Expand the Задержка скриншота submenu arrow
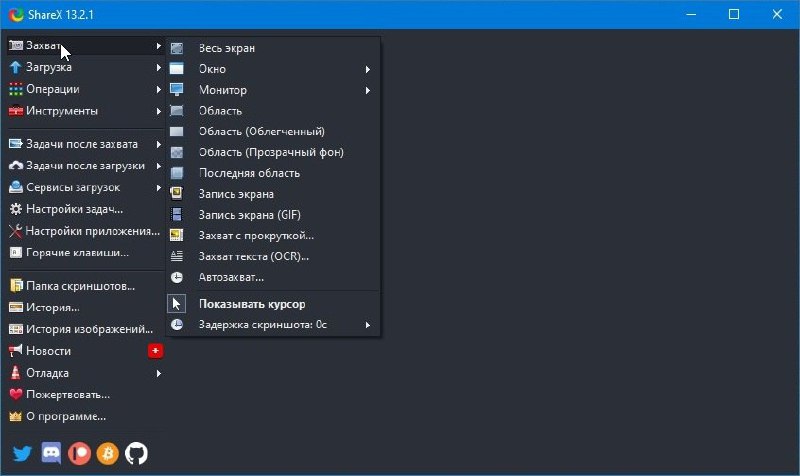This screenshot has width=800, height=476. pyautogui.click(x=368, y=325)
